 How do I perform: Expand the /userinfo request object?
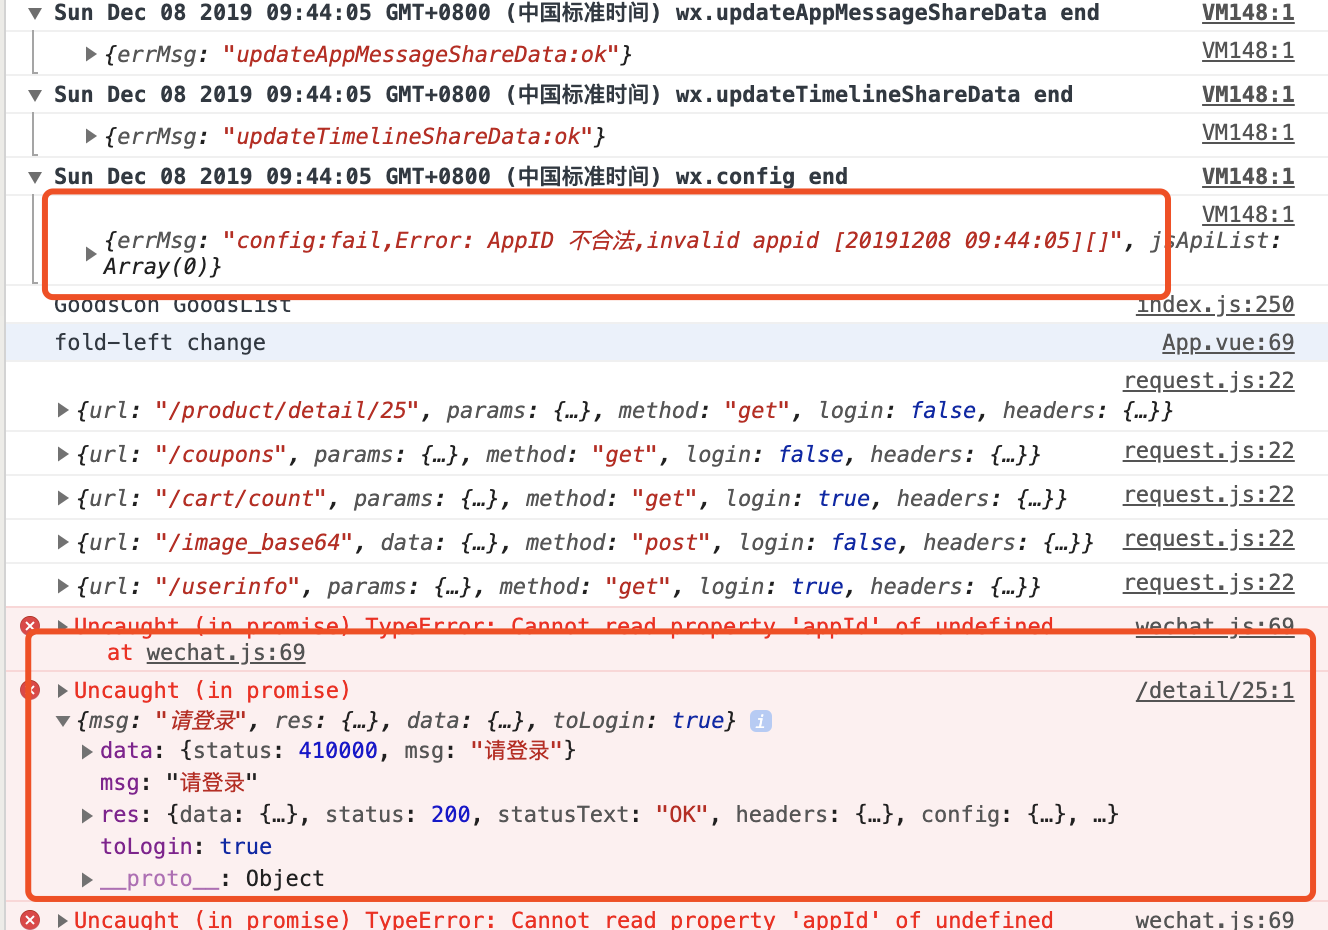[x=63, y=586]
